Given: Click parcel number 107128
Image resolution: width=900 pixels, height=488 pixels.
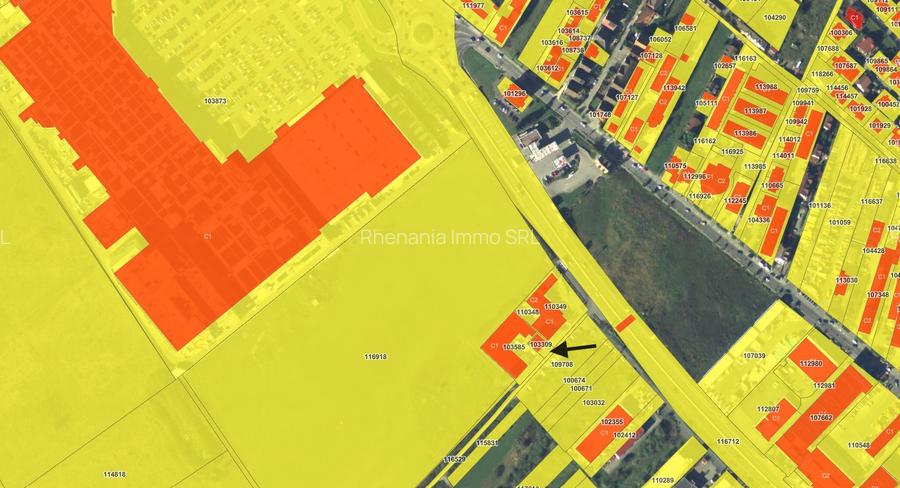Looking at the screenshot, I should [x=651, y=56].
